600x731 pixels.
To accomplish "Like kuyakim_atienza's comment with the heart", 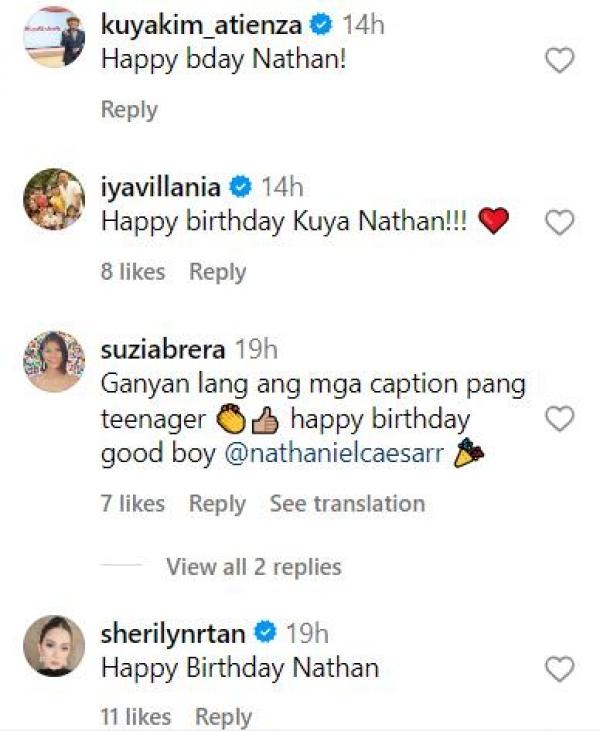I will [x=559, y=61].
